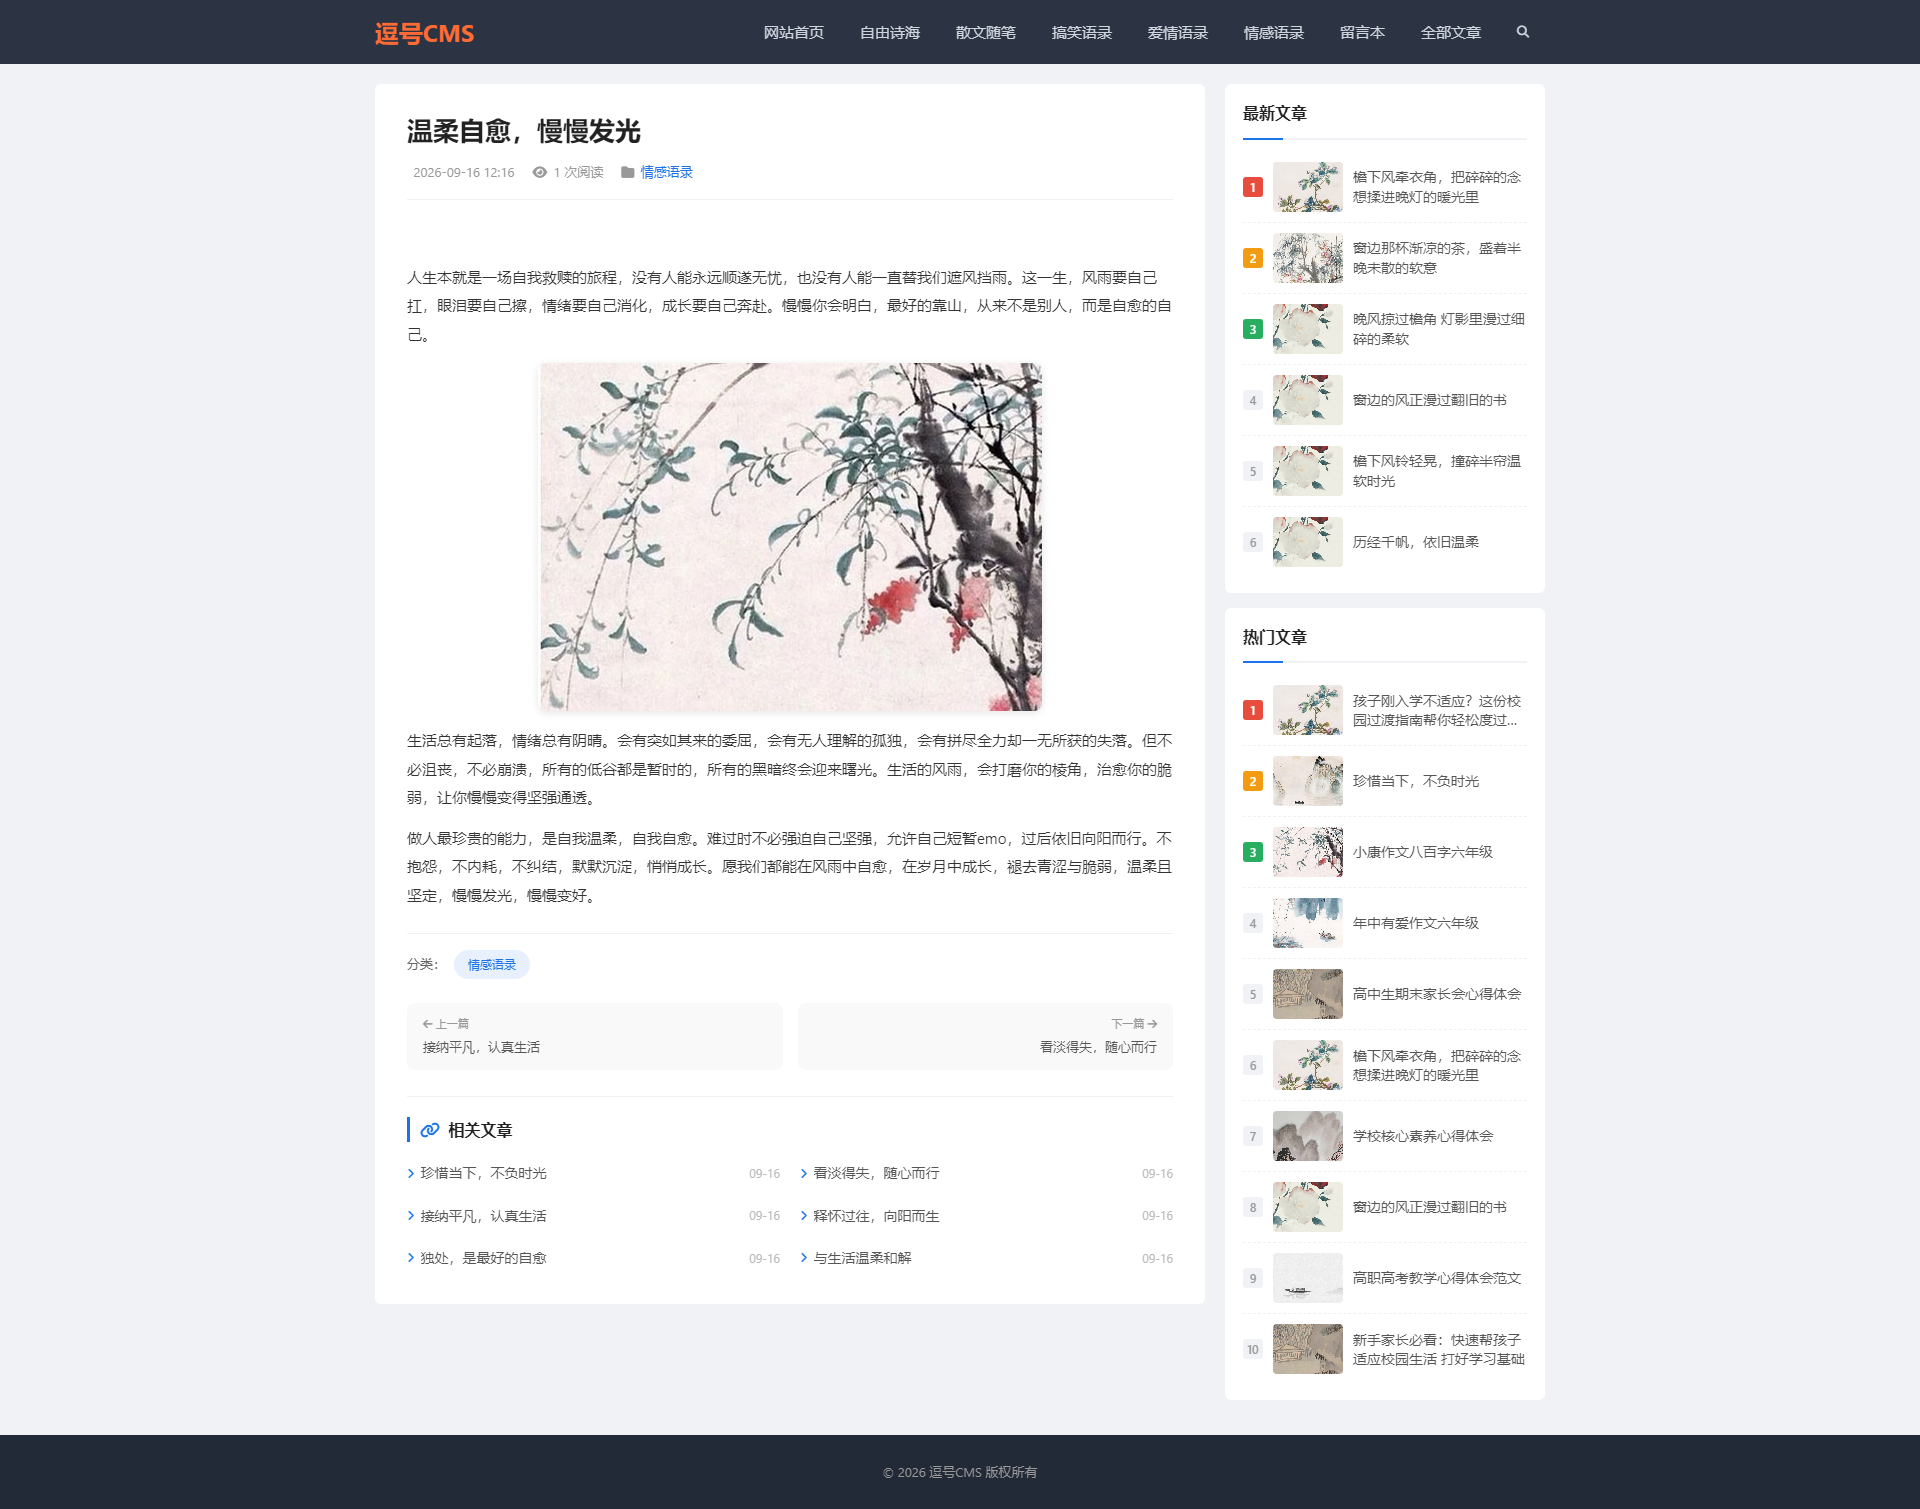Click the 情感语录 category tag pill

click(492, 964)
